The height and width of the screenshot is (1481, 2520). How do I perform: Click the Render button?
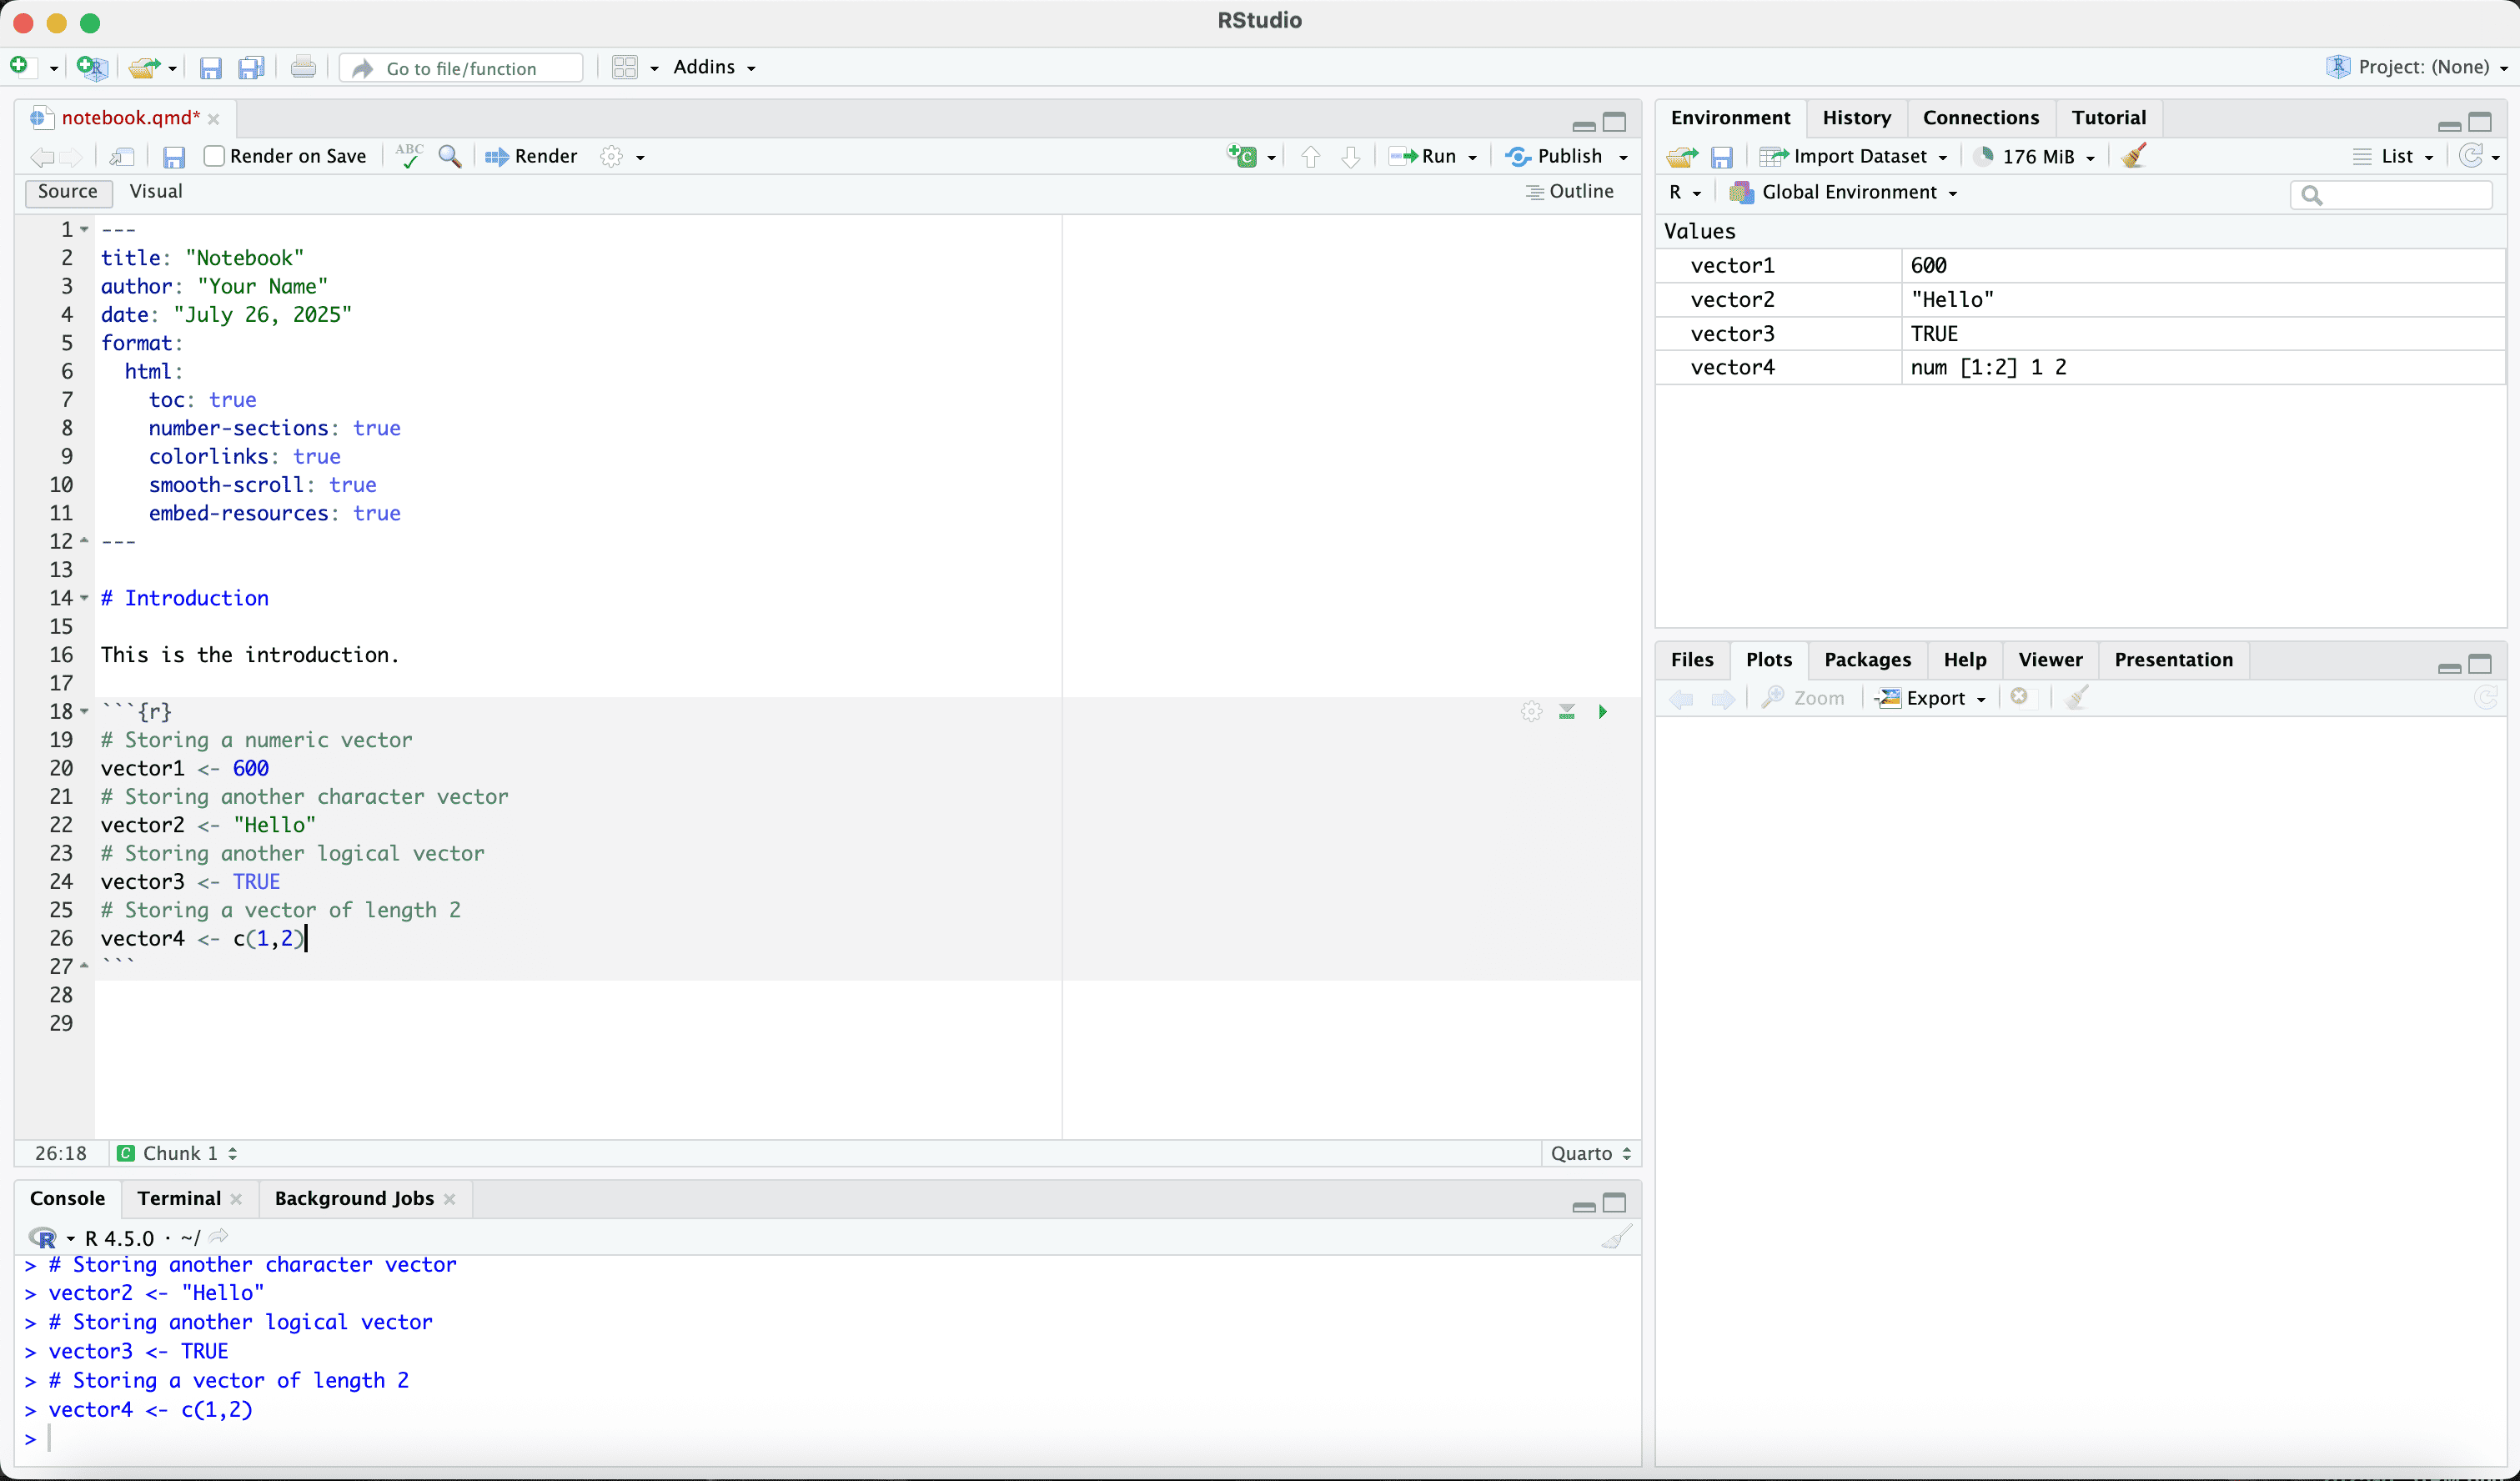pyautogui.click(x=531, y=156)
